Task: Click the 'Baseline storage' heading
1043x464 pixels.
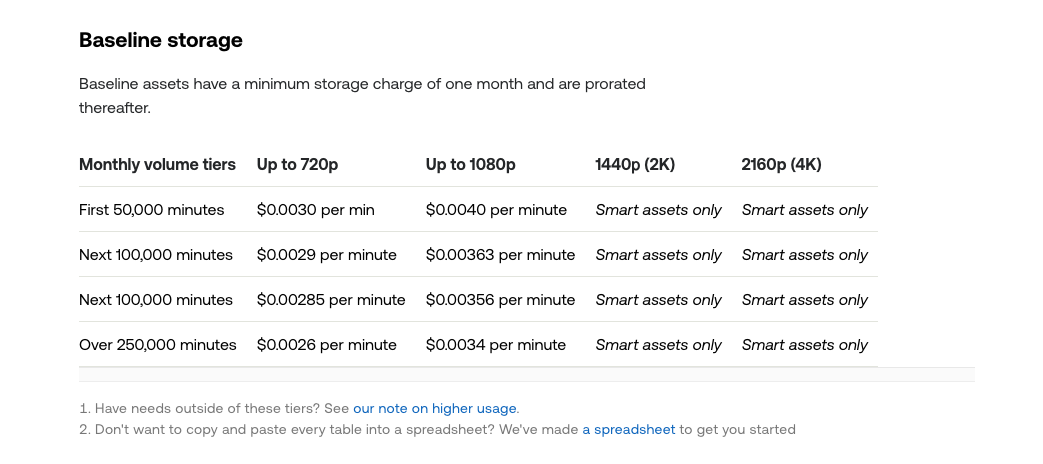Action: tap(161, 41)
